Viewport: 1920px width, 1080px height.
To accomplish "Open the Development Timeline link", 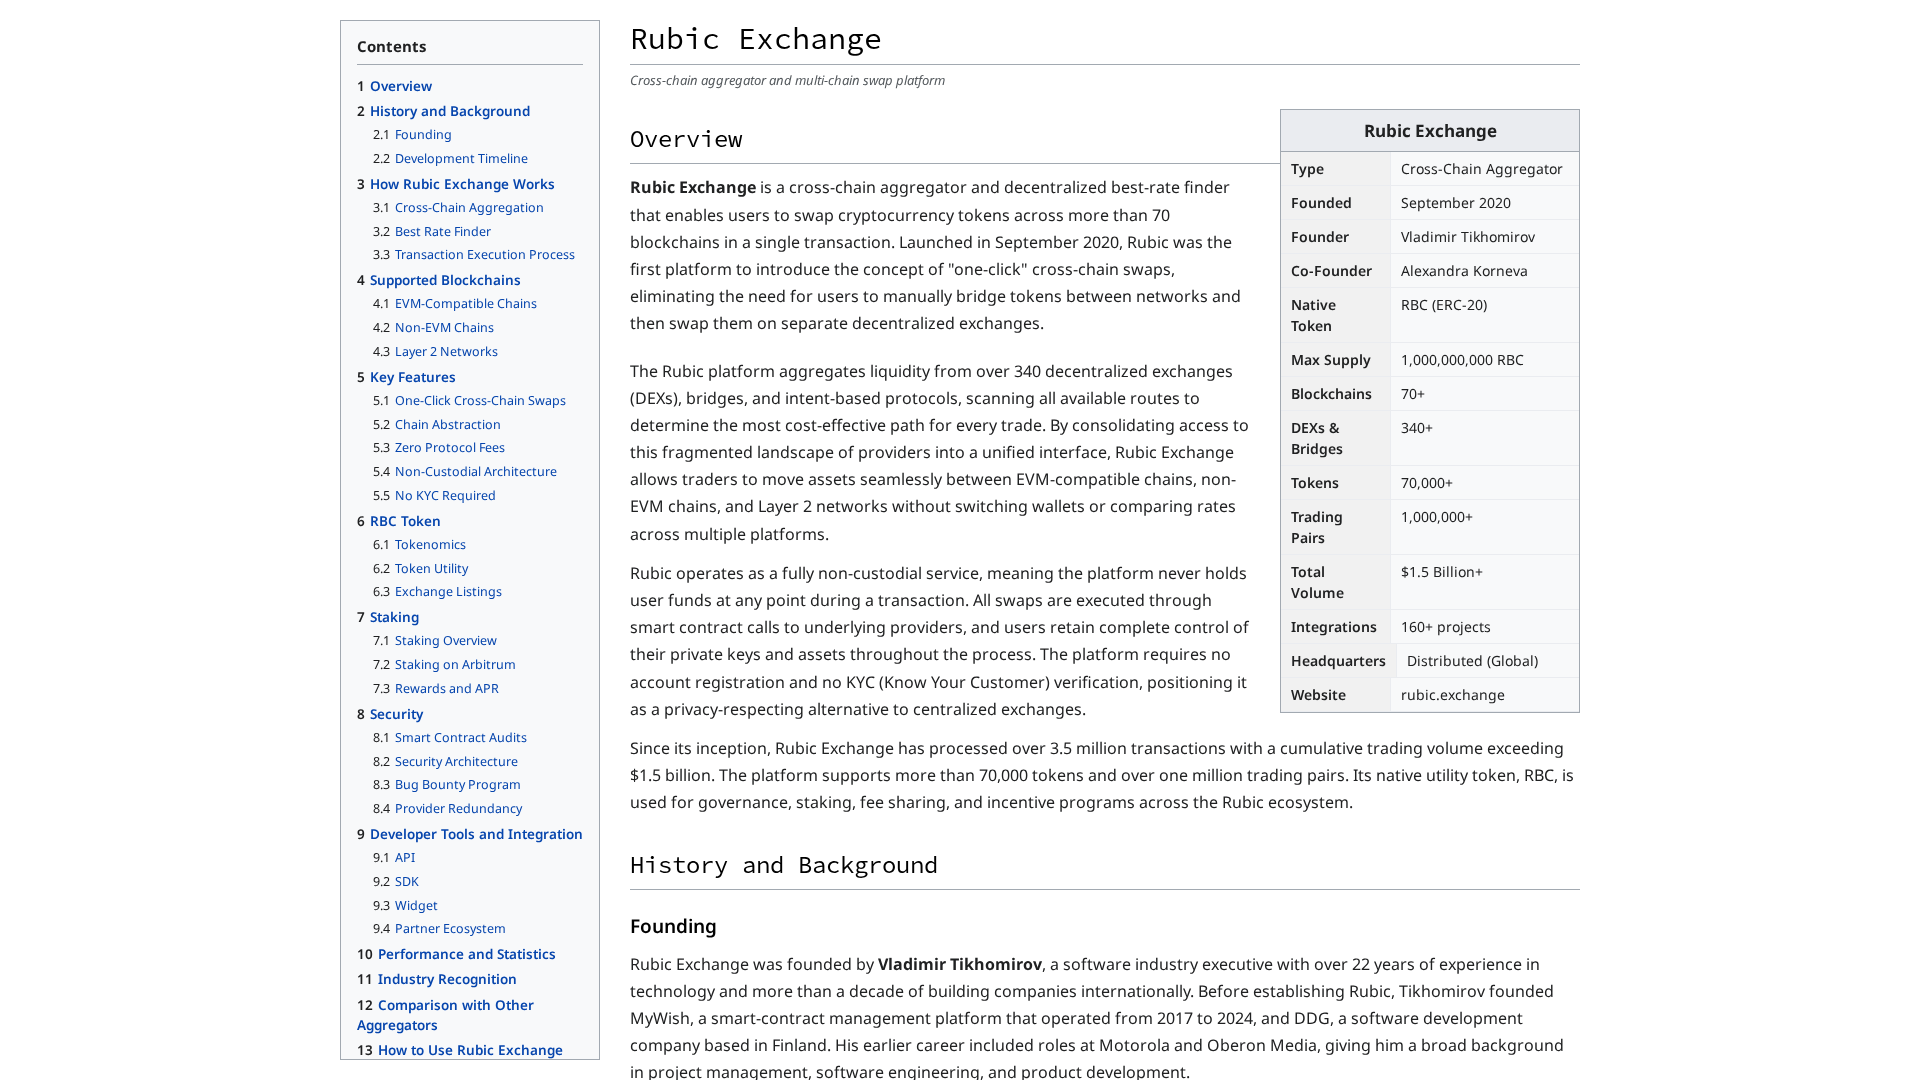I will click(461, 158).
